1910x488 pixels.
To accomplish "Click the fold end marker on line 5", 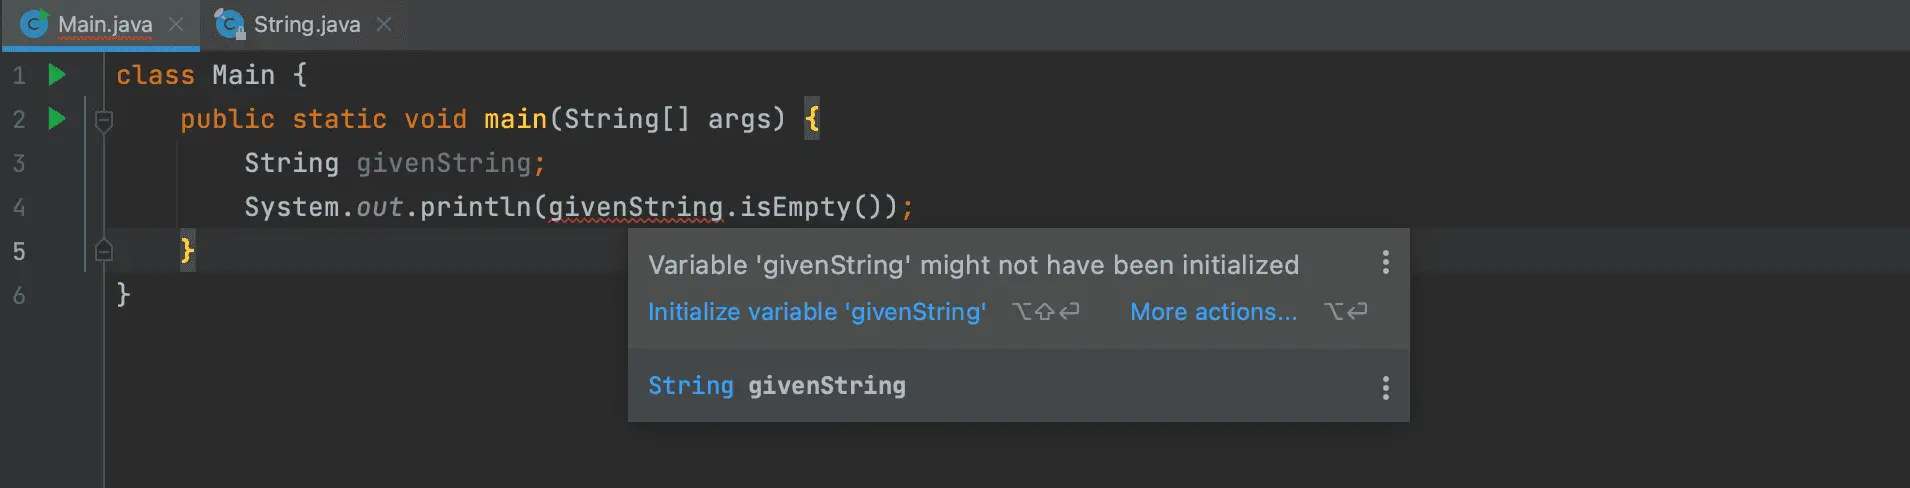I will [x=103, y=250].
